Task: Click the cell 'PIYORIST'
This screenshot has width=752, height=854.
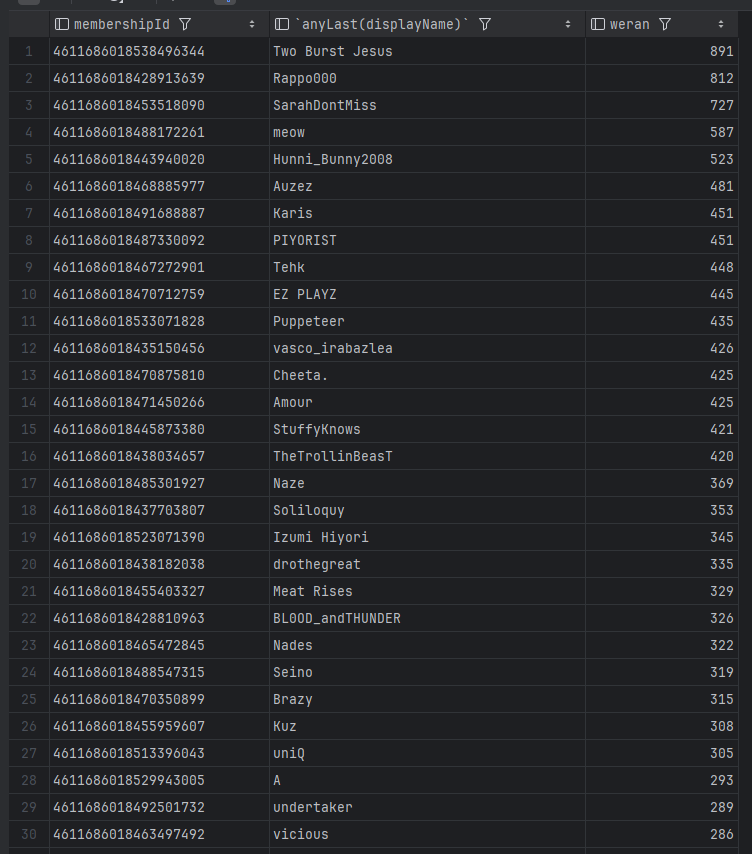Action: 427,240
